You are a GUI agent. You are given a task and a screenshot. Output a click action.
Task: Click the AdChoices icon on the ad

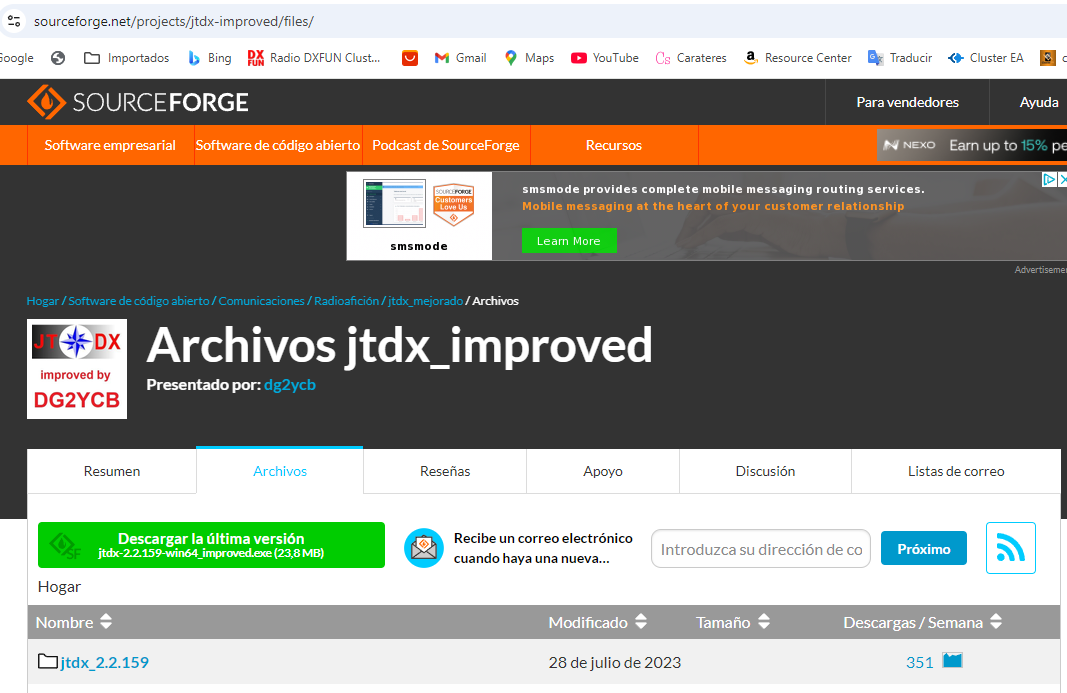1049,179
